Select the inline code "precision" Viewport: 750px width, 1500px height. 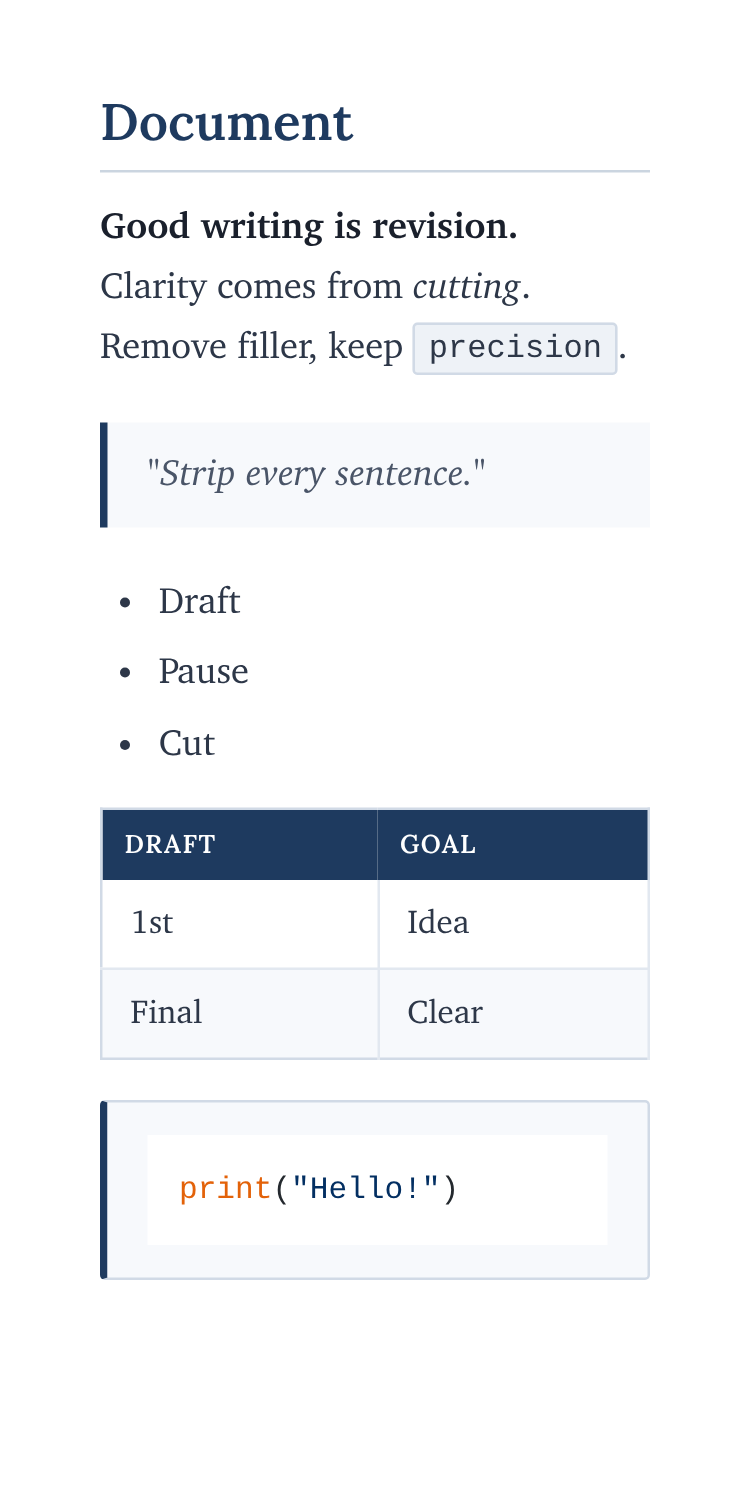(515, 348)
